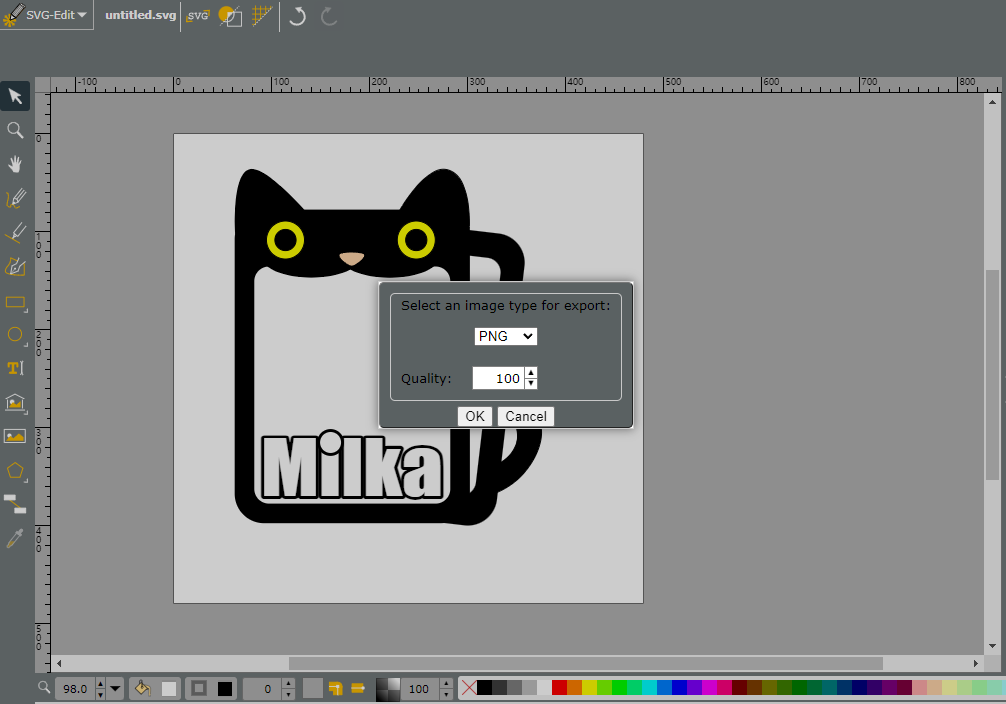
Task: Click the vertical scrollbar down arrow
Action: [993, 646]
